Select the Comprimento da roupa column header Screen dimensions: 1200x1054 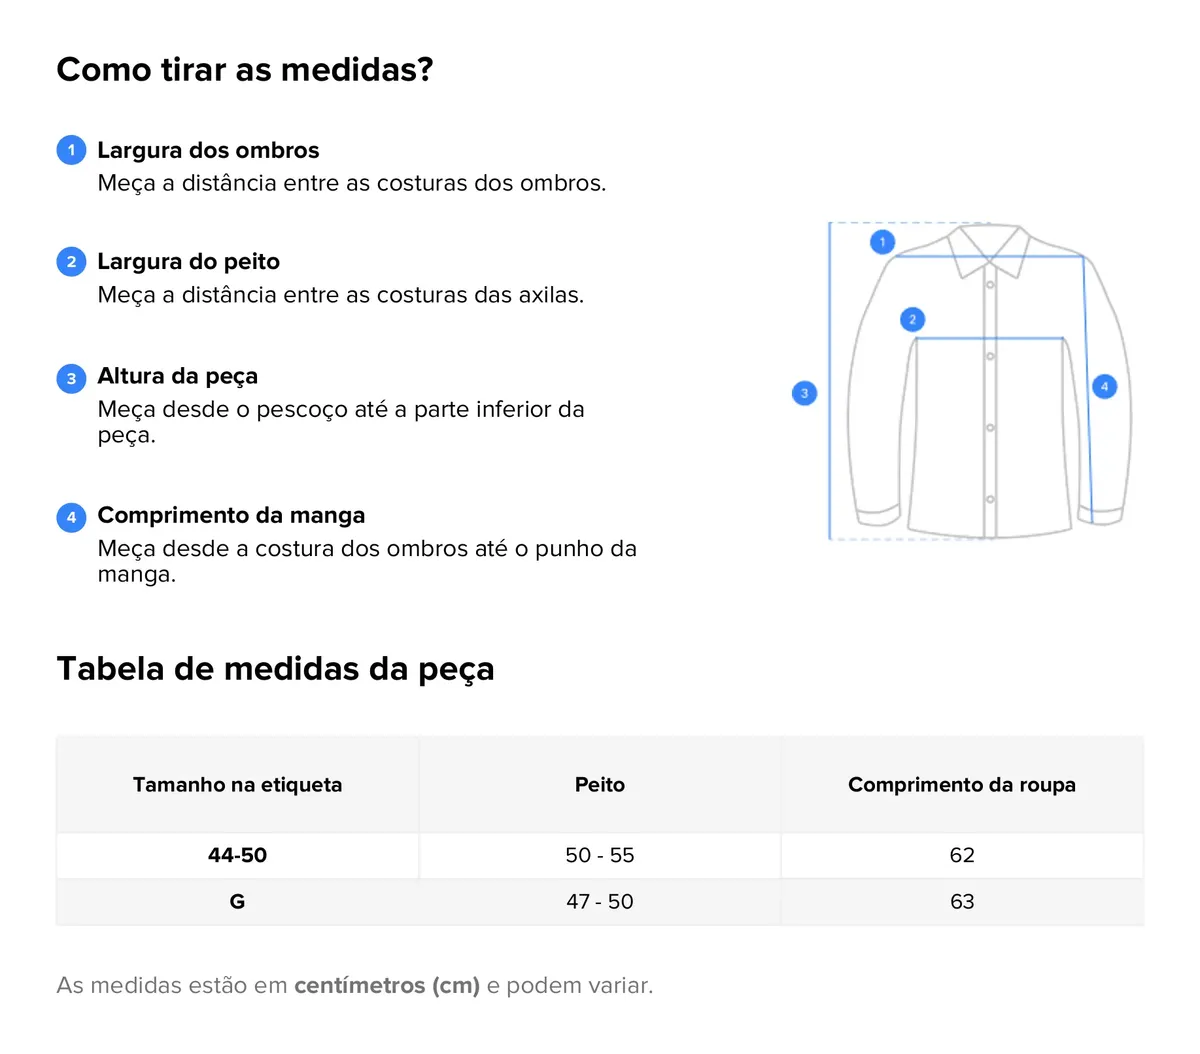coord(962,785)
